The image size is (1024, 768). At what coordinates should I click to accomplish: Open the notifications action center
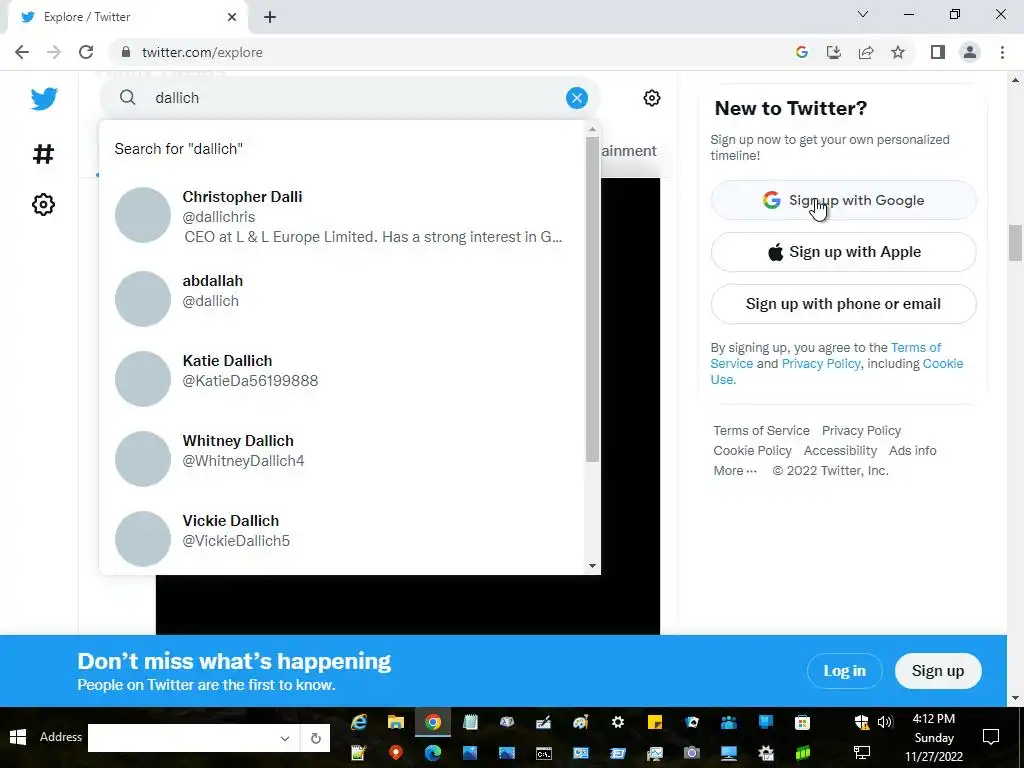991,737
